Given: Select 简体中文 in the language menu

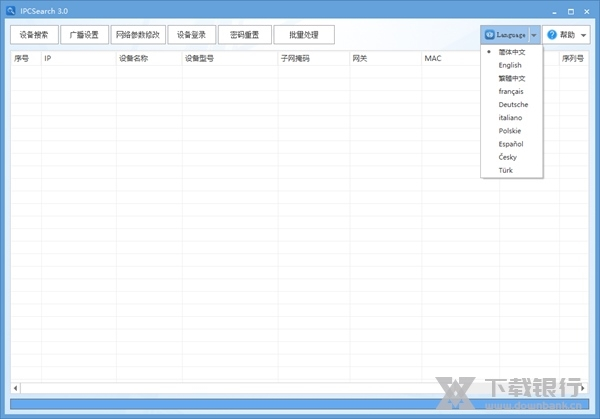Looking at the screenshot, I should [x=512, y=52].
